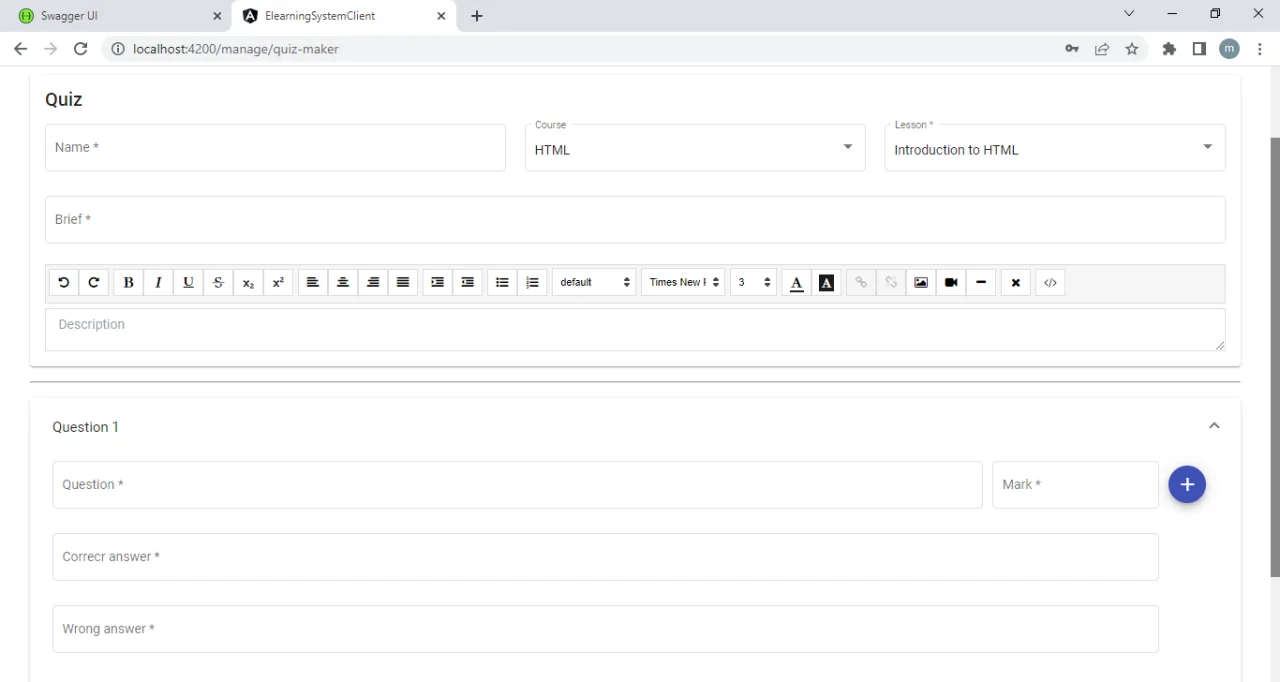
Task: Focus the Brief input field
Action: pos(635,220)
